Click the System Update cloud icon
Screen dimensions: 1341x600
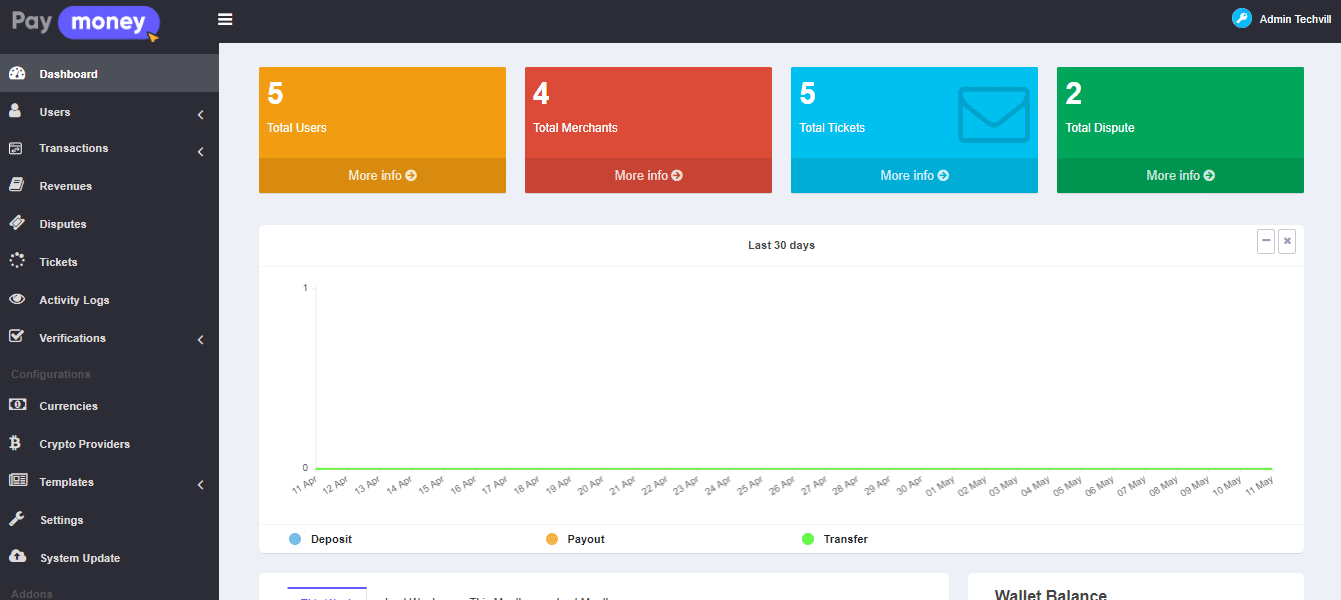(x=17, y=557)
